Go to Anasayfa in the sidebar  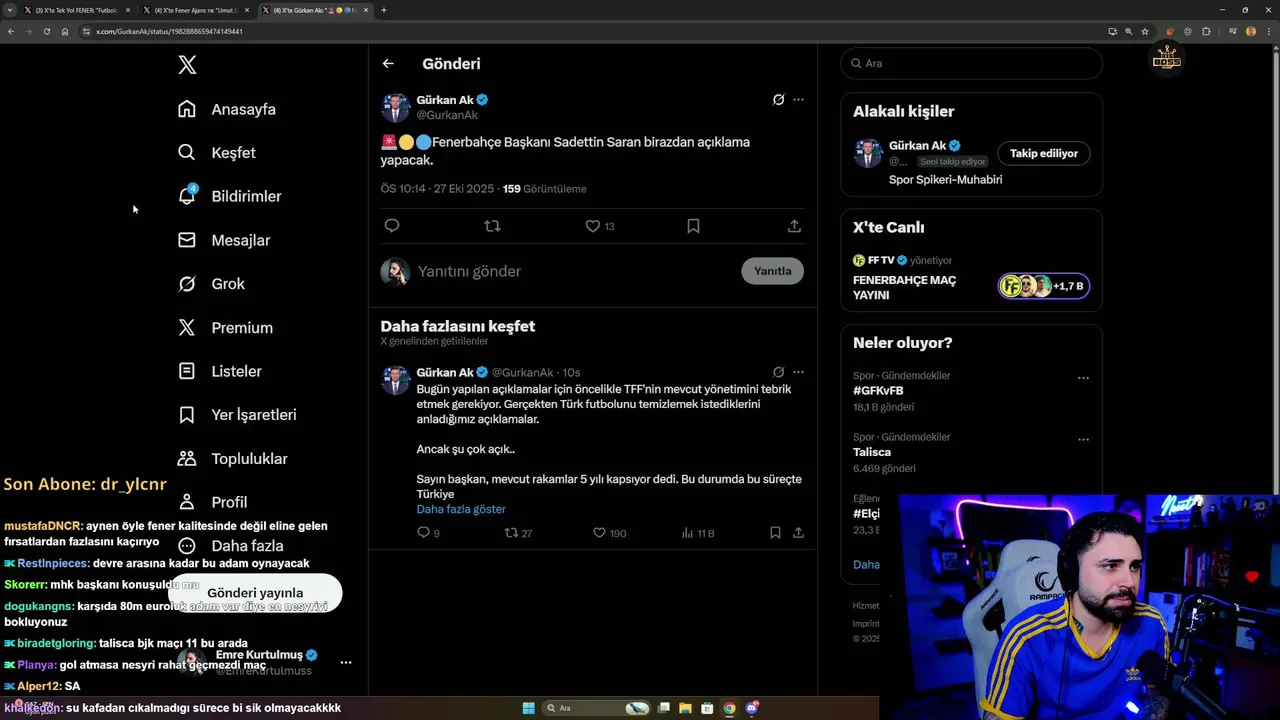227,109
